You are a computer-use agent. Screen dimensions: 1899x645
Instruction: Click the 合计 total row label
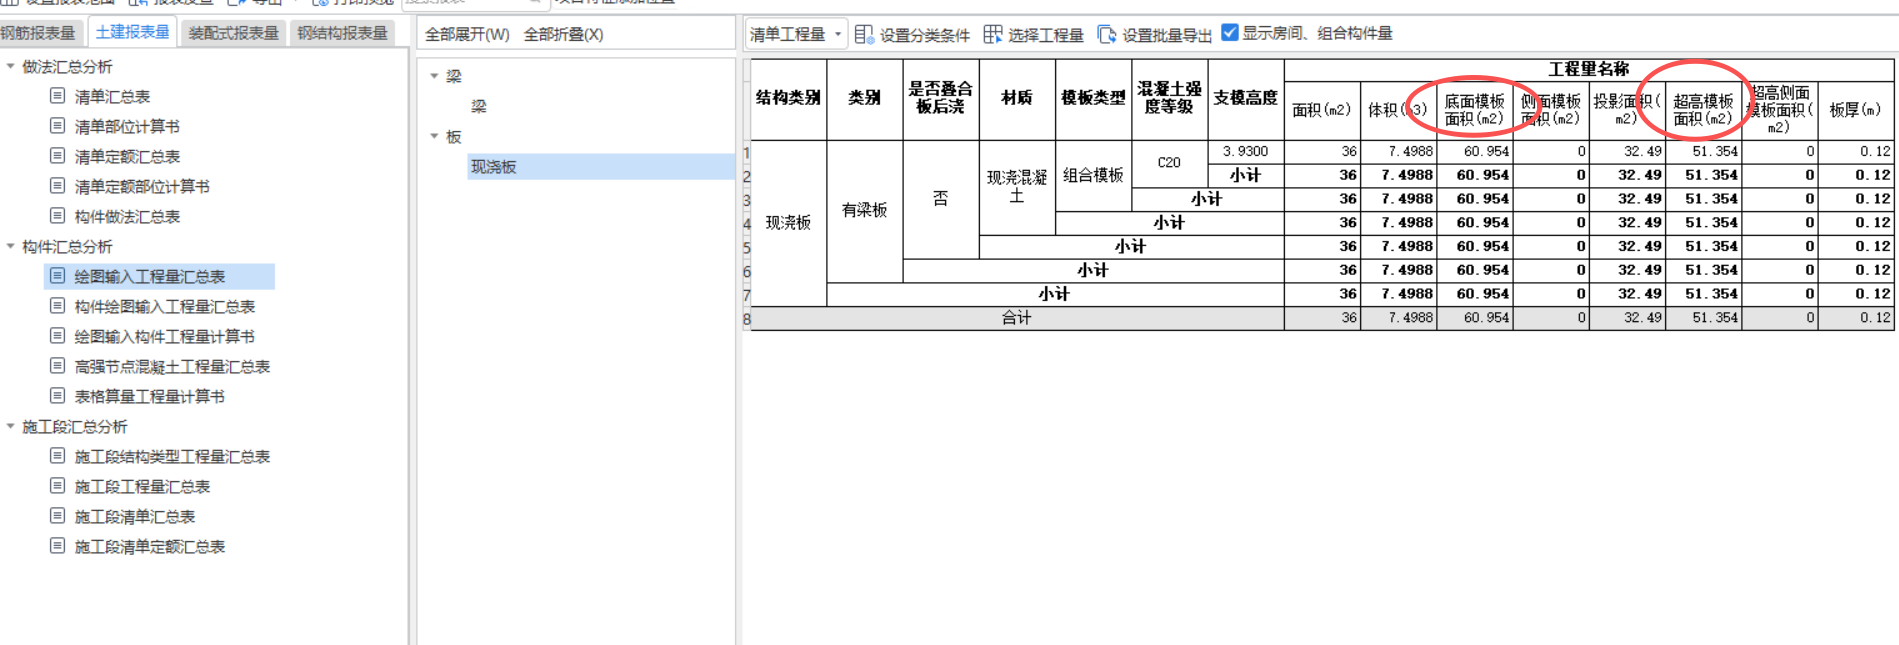[x=1017, y=318]
